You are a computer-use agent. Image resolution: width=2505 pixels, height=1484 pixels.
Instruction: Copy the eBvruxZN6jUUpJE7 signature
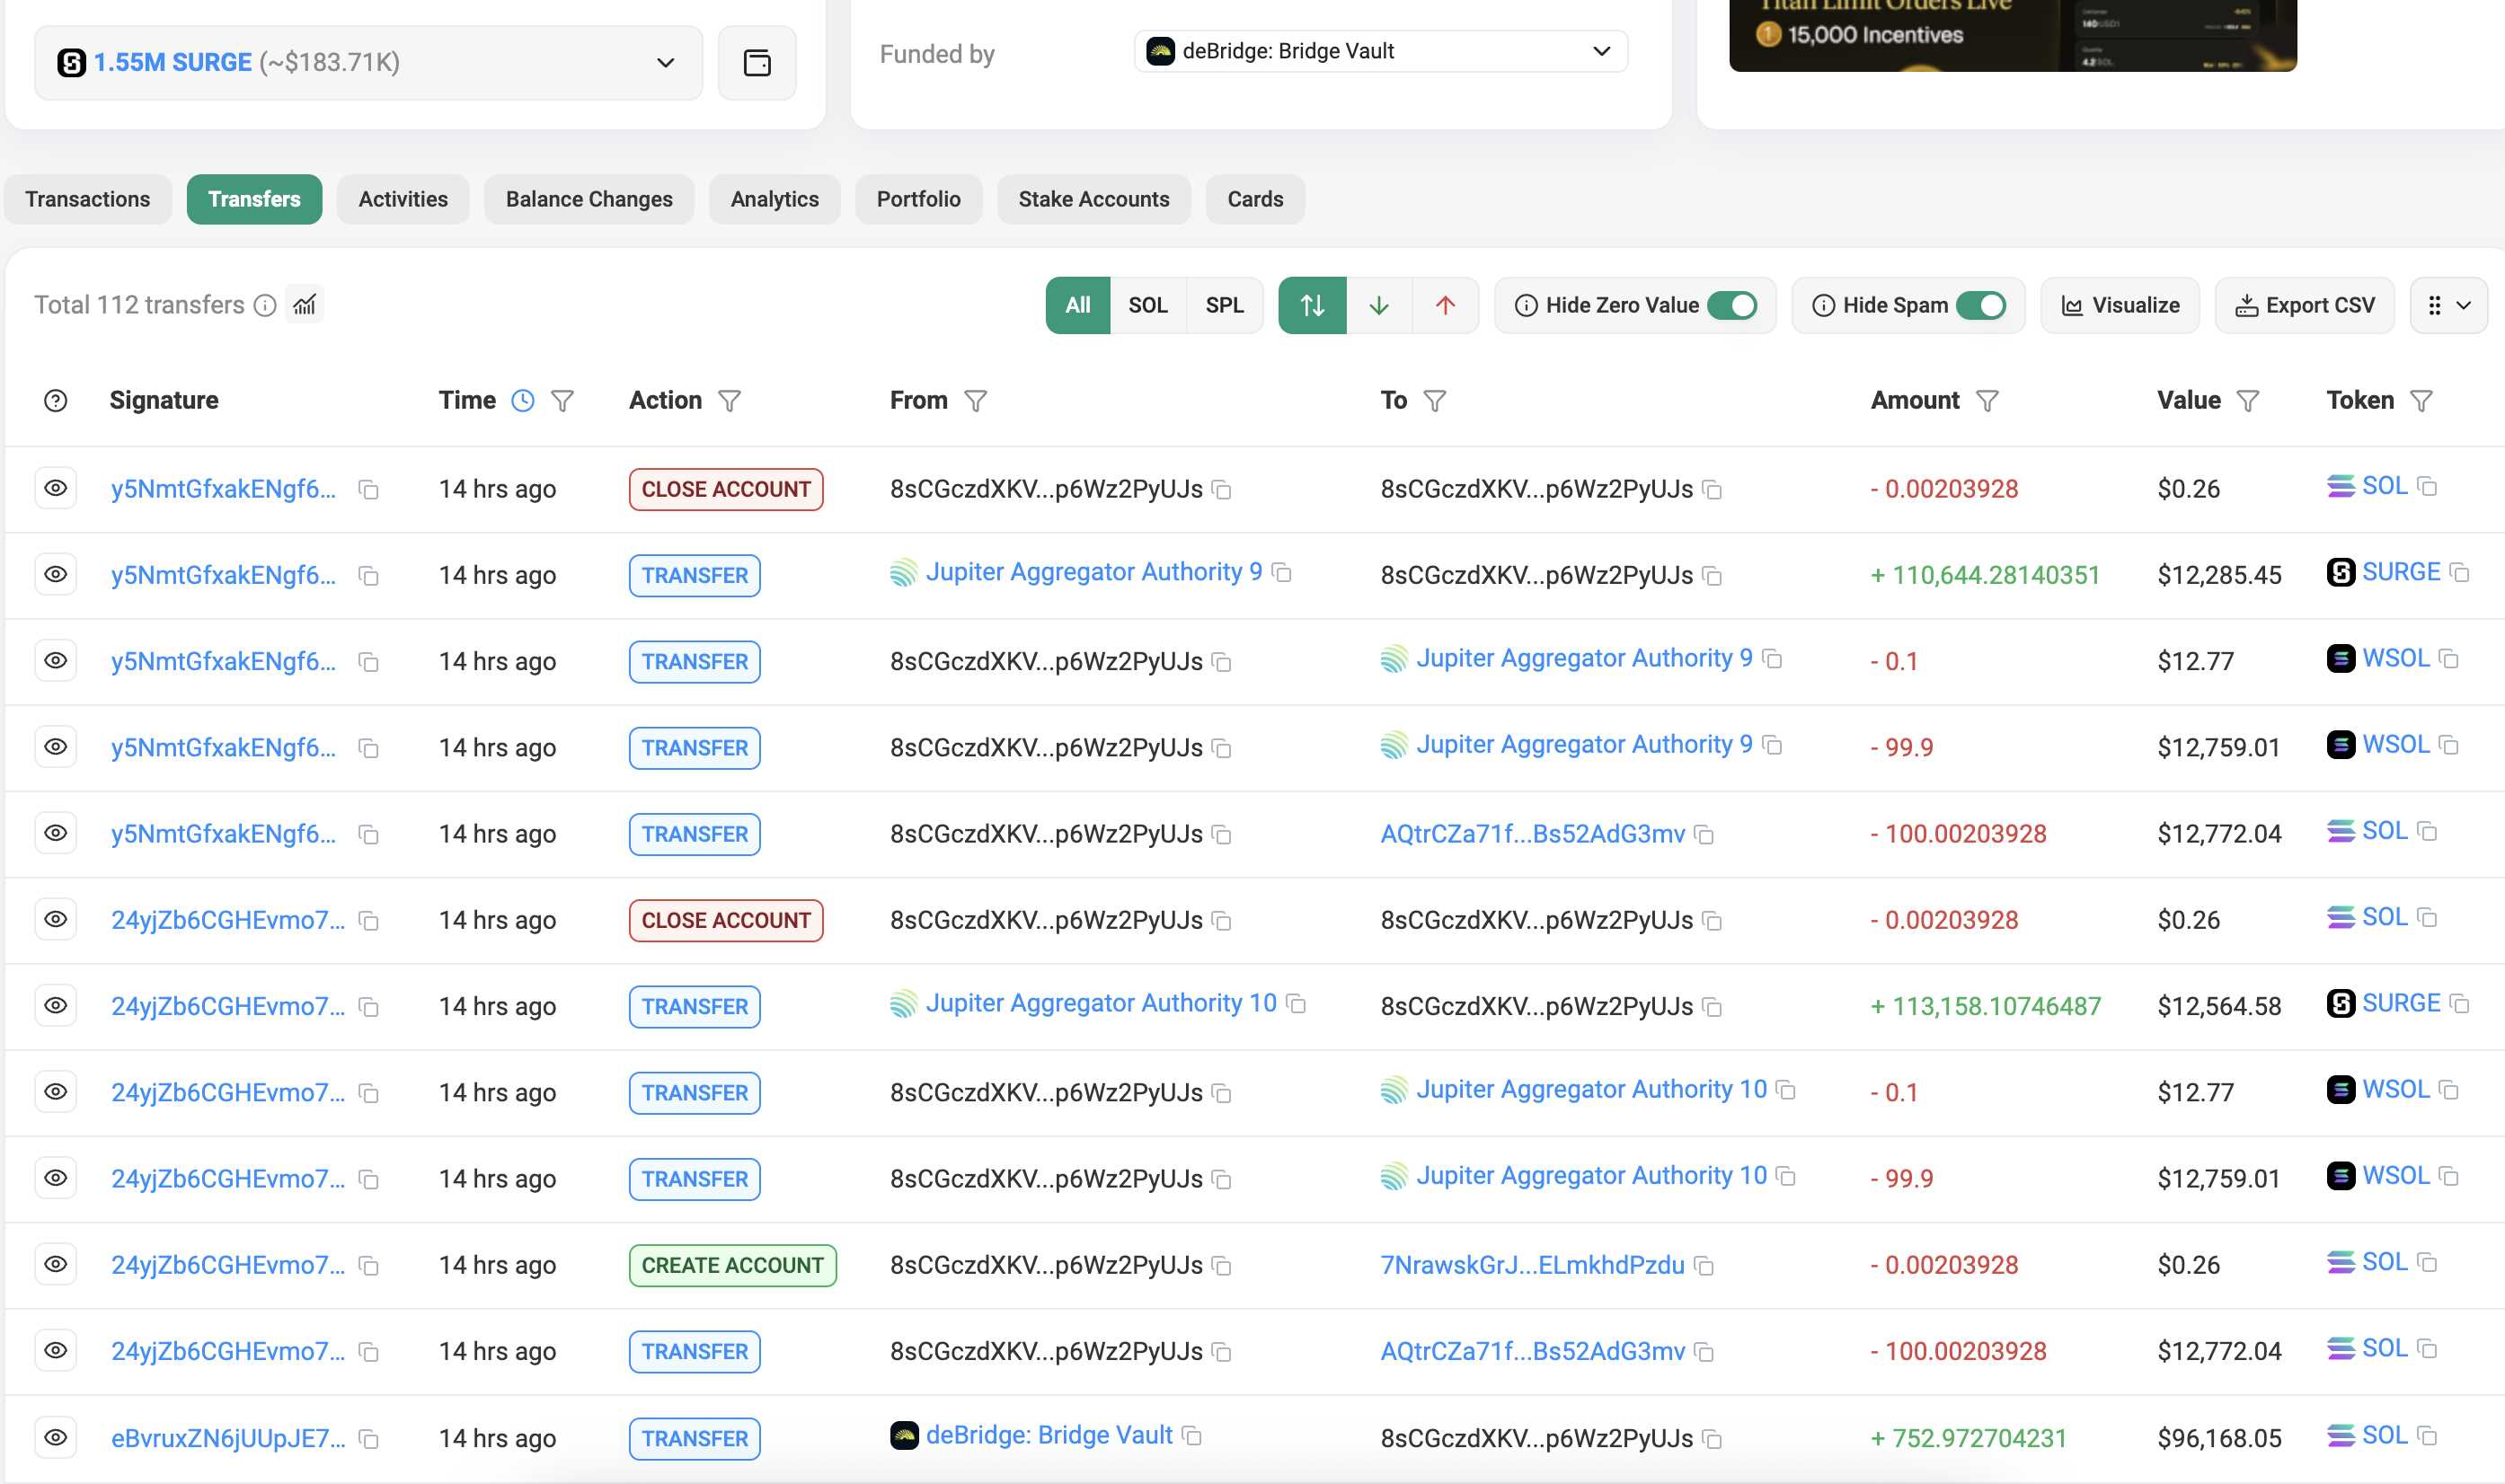pyautogui.click(x=369, y=1439)
